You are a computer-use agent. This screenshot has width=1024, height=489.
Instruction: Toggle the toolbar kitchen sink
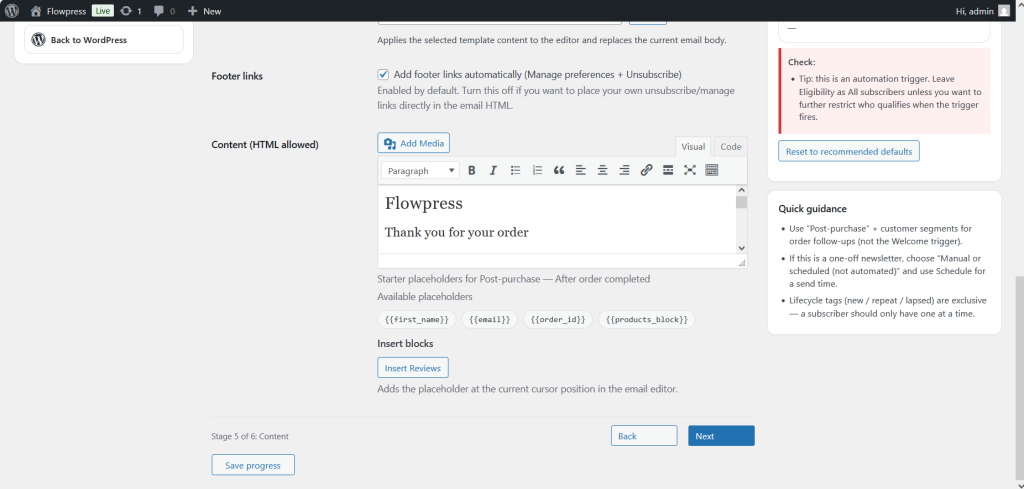[712, 170]
